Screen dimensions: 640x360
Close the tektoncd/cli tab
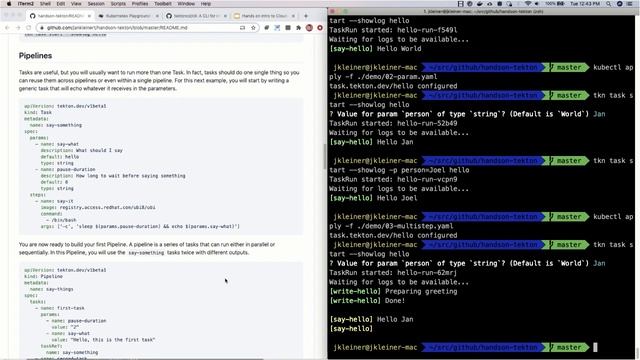[225, 16]
